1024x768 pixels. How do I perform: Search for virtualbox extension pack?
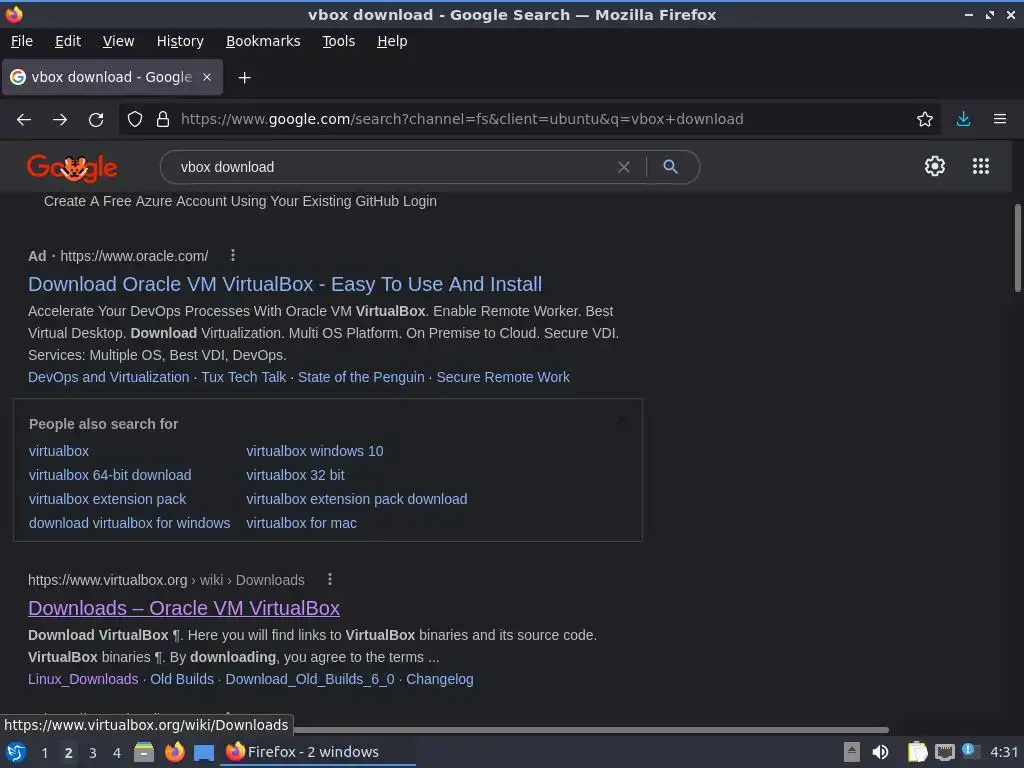tap(107, 499)
